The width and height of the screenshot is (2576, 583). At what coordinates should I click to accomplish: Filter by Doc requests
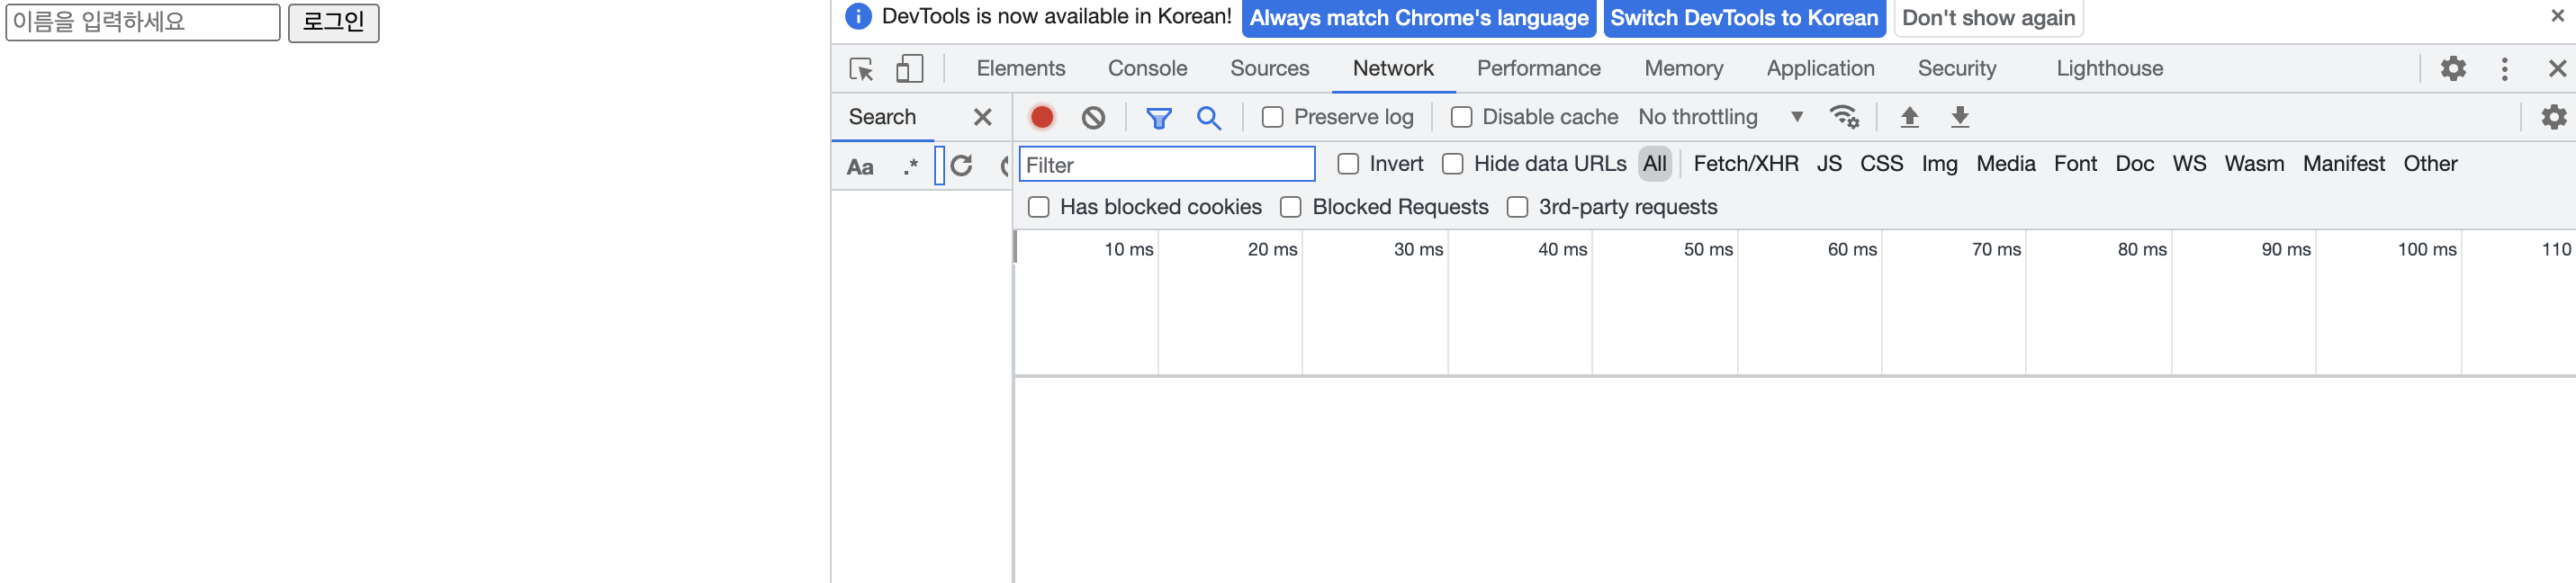click(2134, 164)
